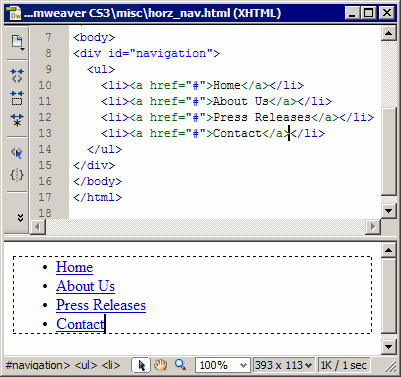Expand All icon in coding toolbar
The height and width of the screenshot is (377, 401).
[17, 120]
